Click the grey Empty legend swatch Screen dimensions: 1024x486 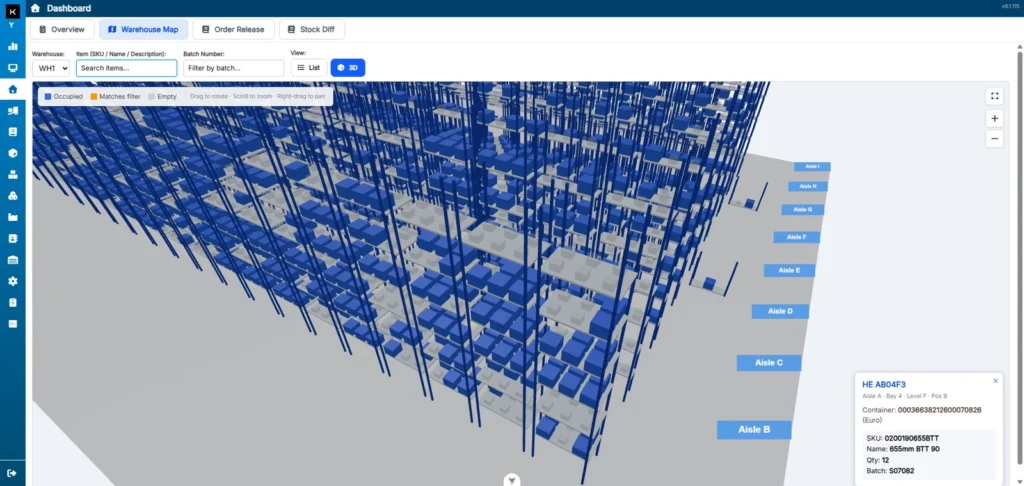pyautogui.click(x=152, y=97)
